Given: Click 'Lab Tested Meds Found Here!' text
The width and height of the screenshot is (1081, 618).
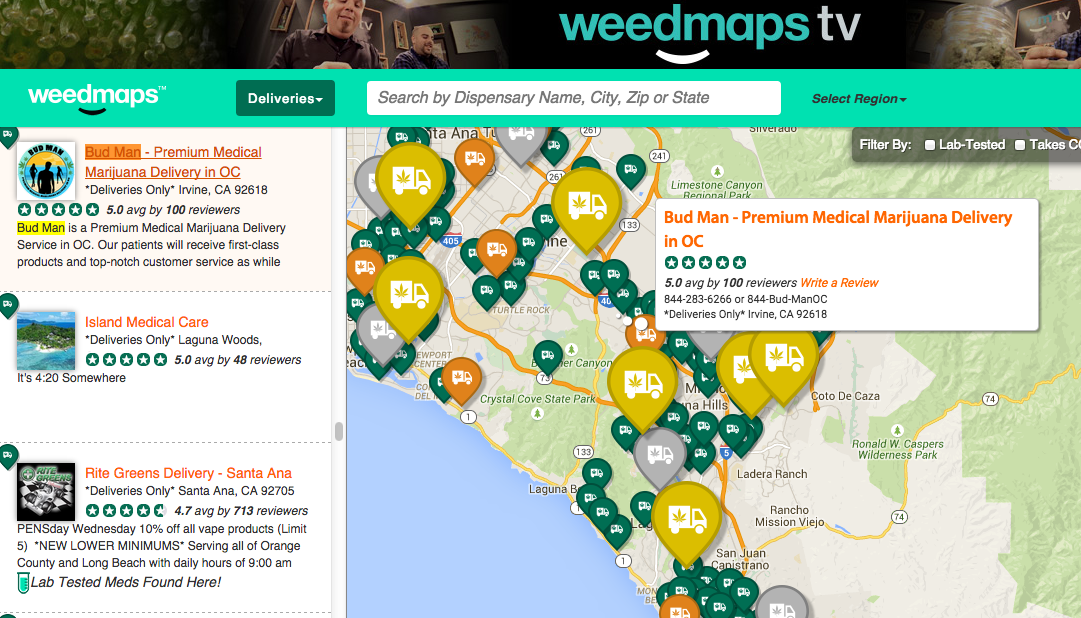Looking at the screenshot, I should (126, 583).
